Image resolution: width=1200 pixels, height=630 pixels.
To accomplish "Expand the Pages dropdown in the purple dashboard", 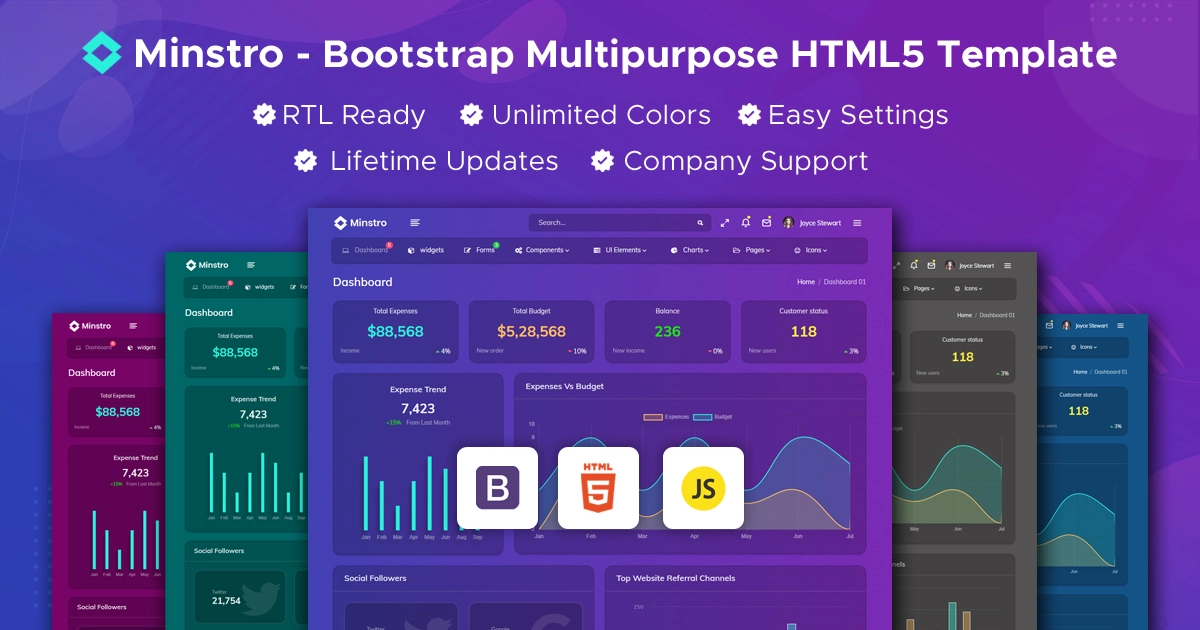I will pos(752,250).
